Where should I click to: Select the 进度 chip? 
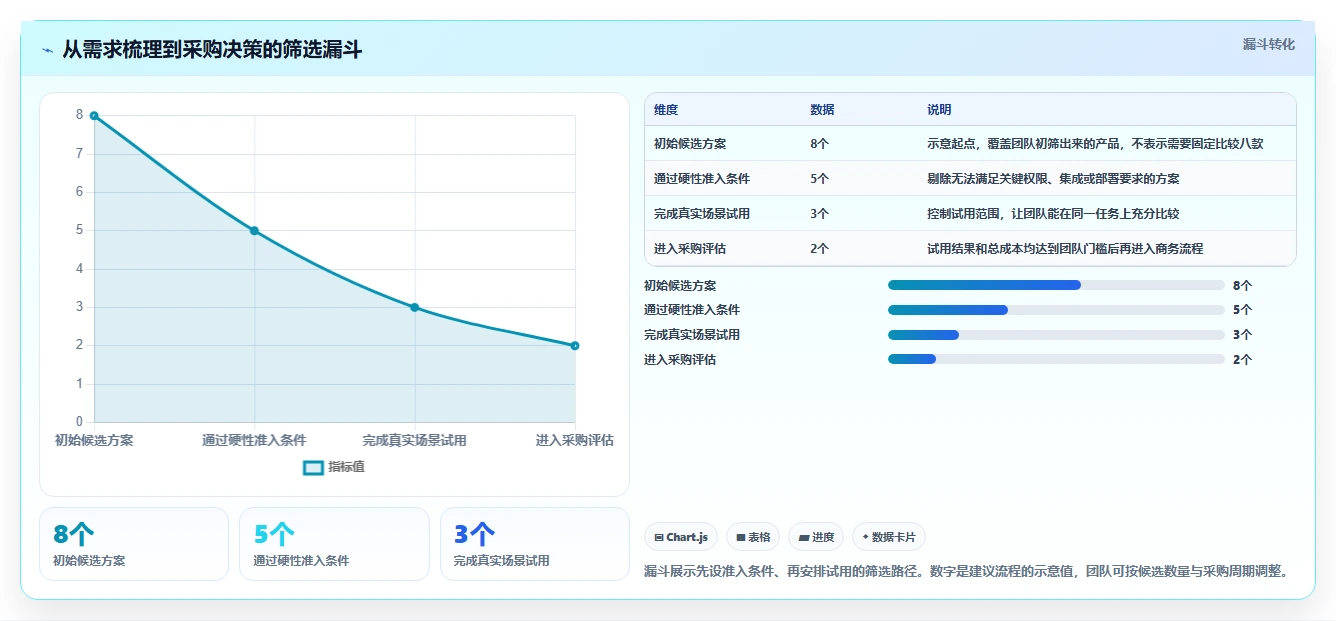[x=815, y=537]
